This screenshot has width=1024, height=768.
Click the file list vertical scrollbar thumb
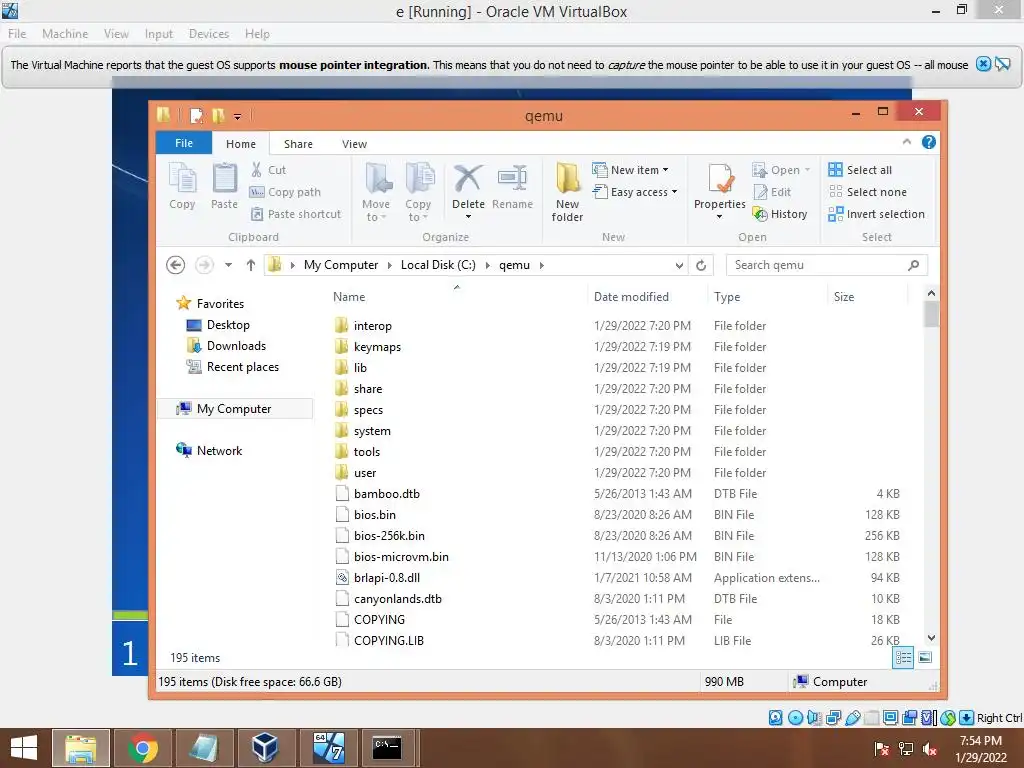pos(931,313)
